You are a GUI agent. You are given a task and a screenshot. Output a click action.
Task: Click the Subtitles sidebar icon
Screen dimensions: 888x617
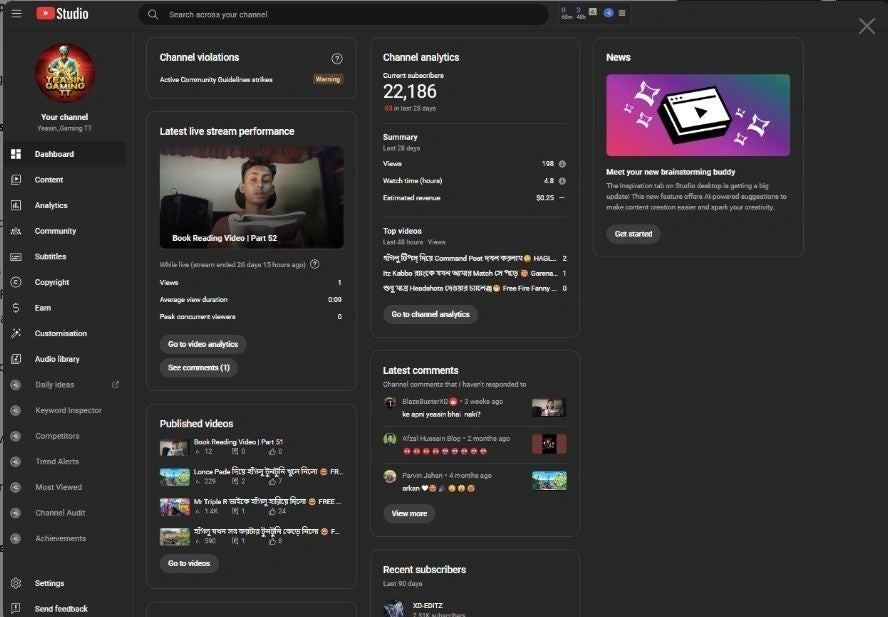coord(15,256)
